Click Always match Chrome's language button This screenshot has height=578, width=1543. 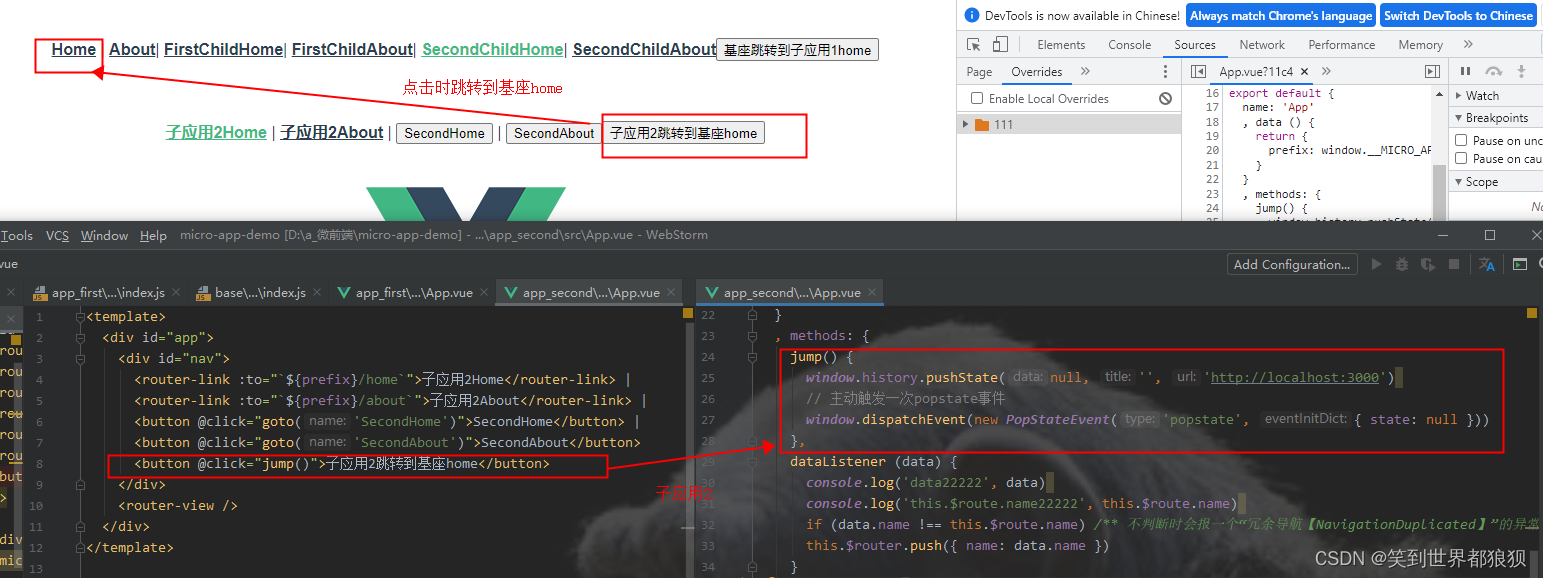(x=1281, y=15)
